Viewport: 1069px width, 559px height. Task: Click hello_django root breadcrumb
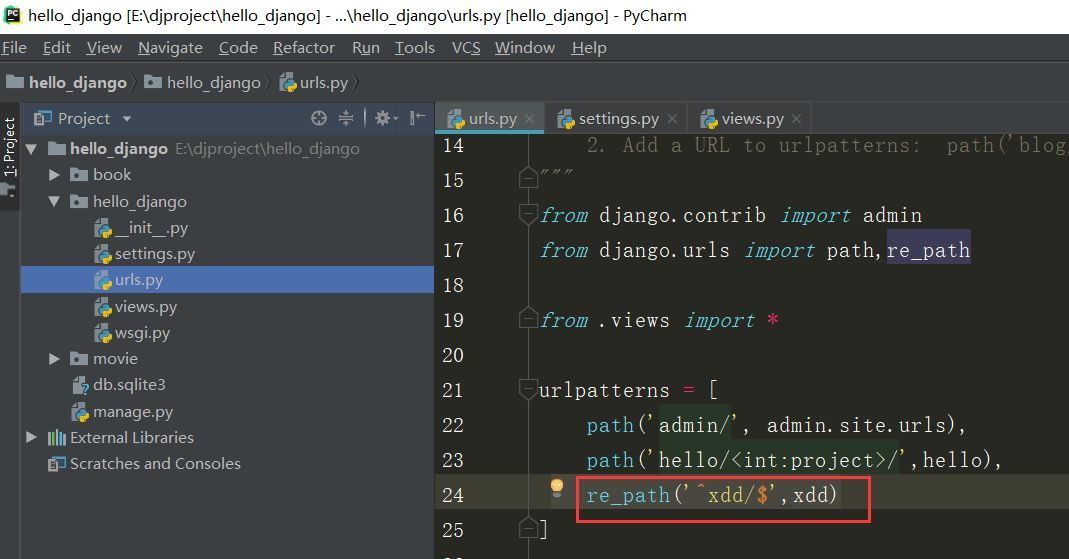(66, 82)
